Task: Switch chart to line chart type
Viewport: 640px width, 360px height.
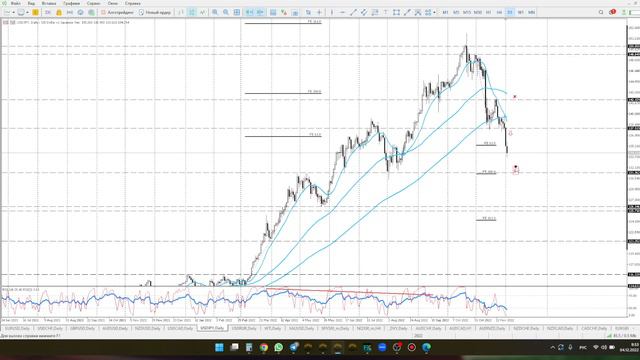Action: (x=202, y=12)
